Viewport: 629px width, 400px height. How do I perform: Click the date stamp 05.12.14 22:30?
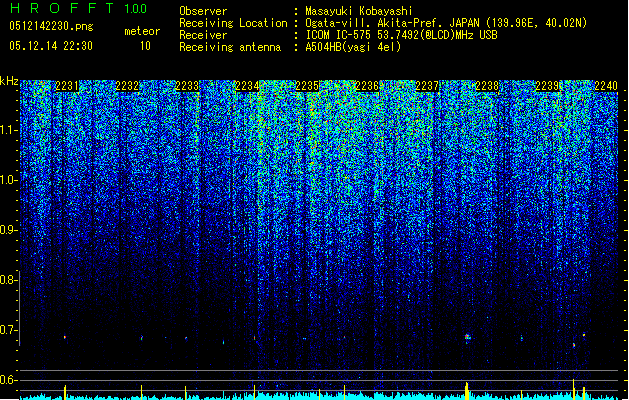tap(51, 46)
